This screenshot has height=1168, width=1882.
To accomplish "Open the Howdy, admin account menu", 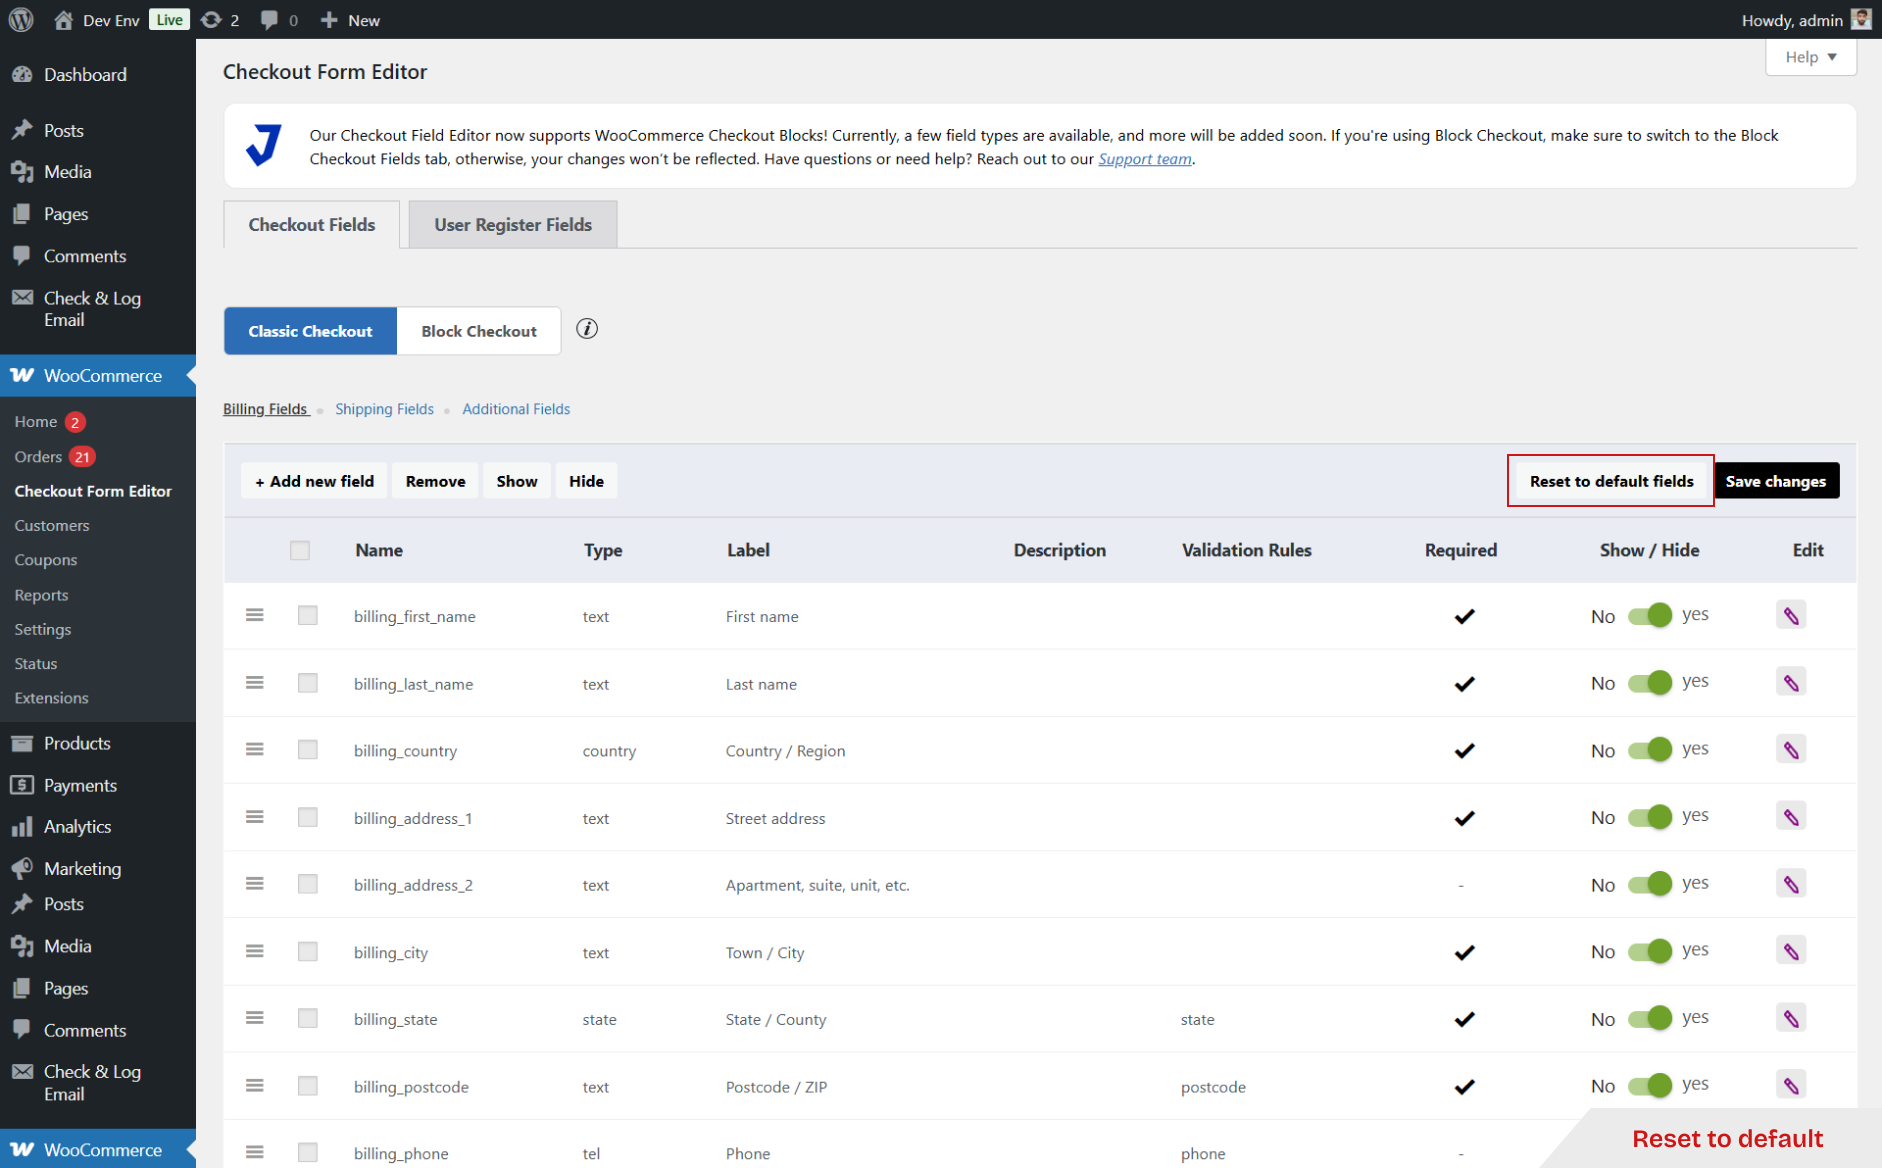I will (1793, 19).
